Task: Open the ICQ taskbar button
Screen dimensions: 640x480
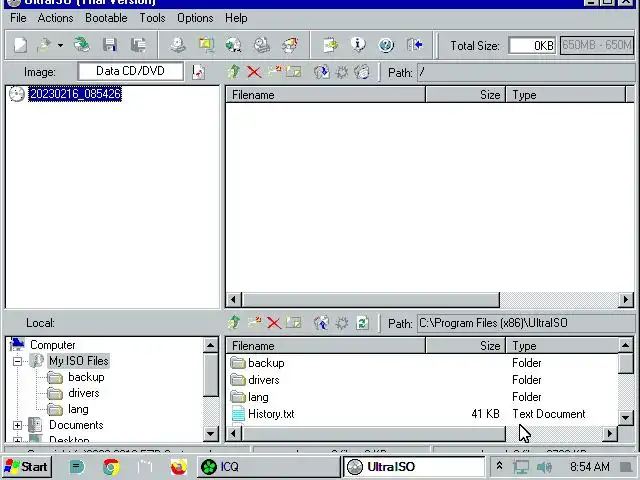Action: (268, 467)
